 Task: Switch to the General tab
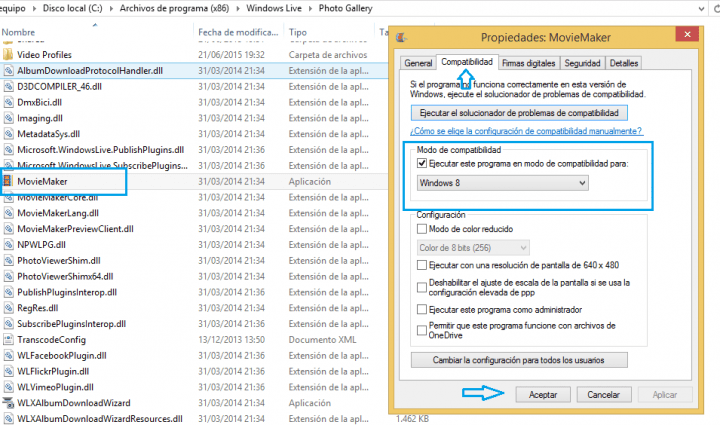click(x=418, y=63)
